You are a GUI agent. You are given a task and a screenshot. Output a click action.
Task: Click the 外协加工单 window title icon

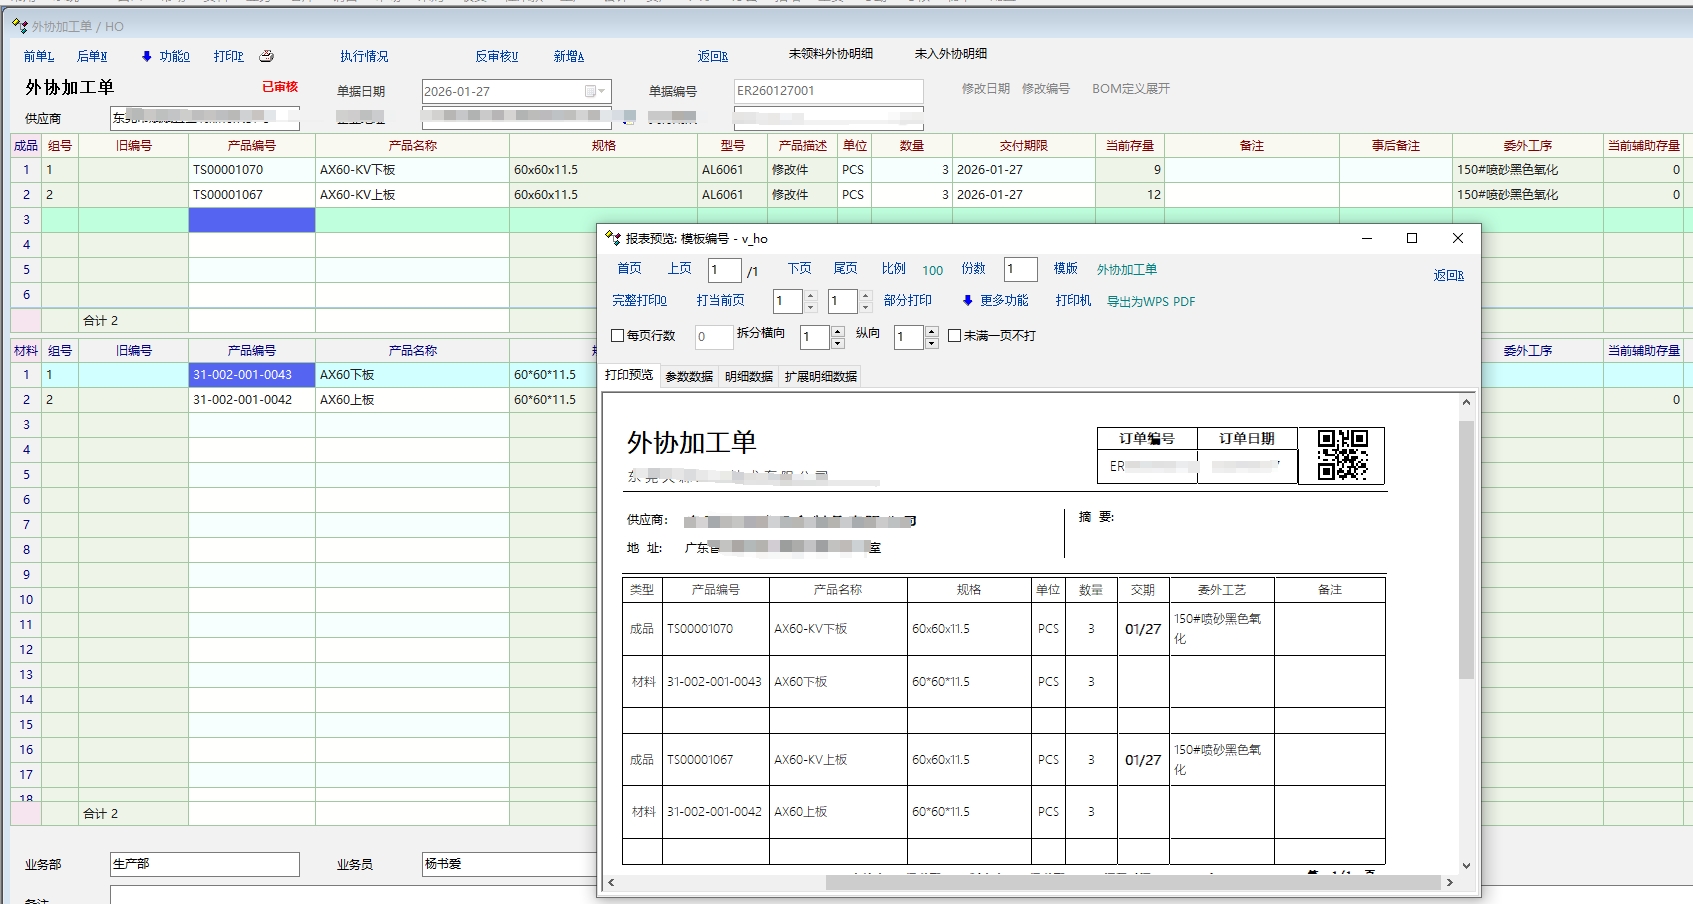click(x=19, y=26)
